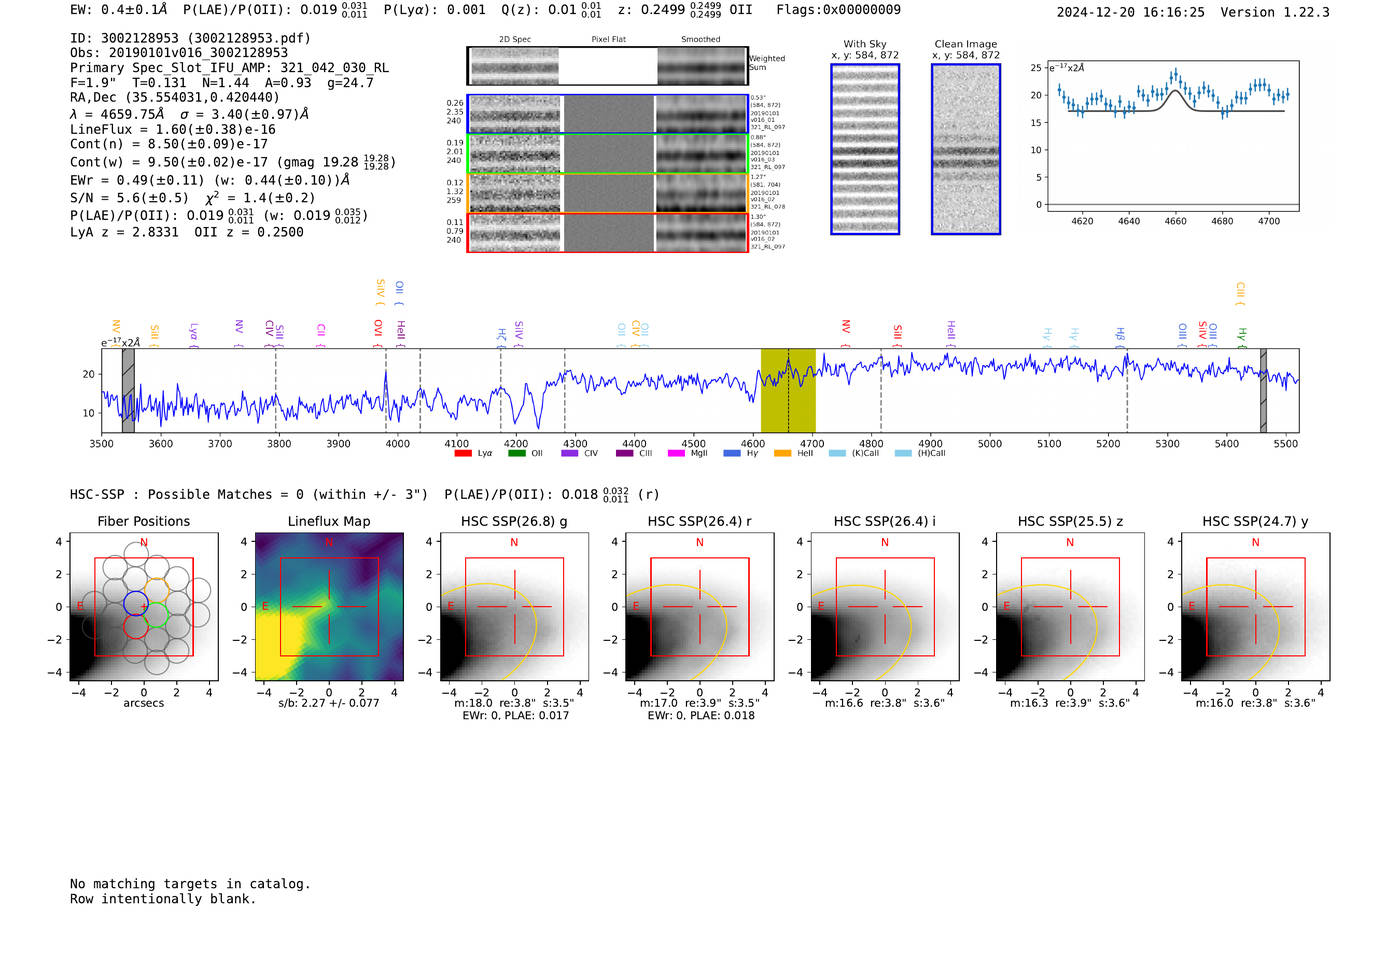Click the hatched gray band near 3540 Å
1400x953 pixels.
tap(128, 391)
